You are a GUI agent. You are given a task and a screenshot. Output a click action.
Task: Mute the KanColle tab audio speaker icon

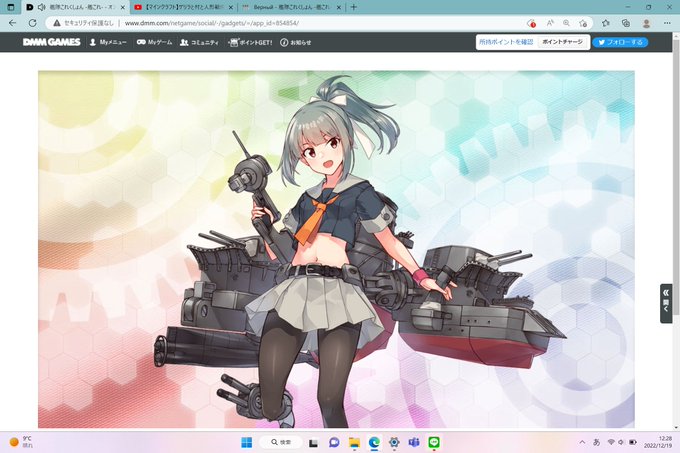point(42,7)
